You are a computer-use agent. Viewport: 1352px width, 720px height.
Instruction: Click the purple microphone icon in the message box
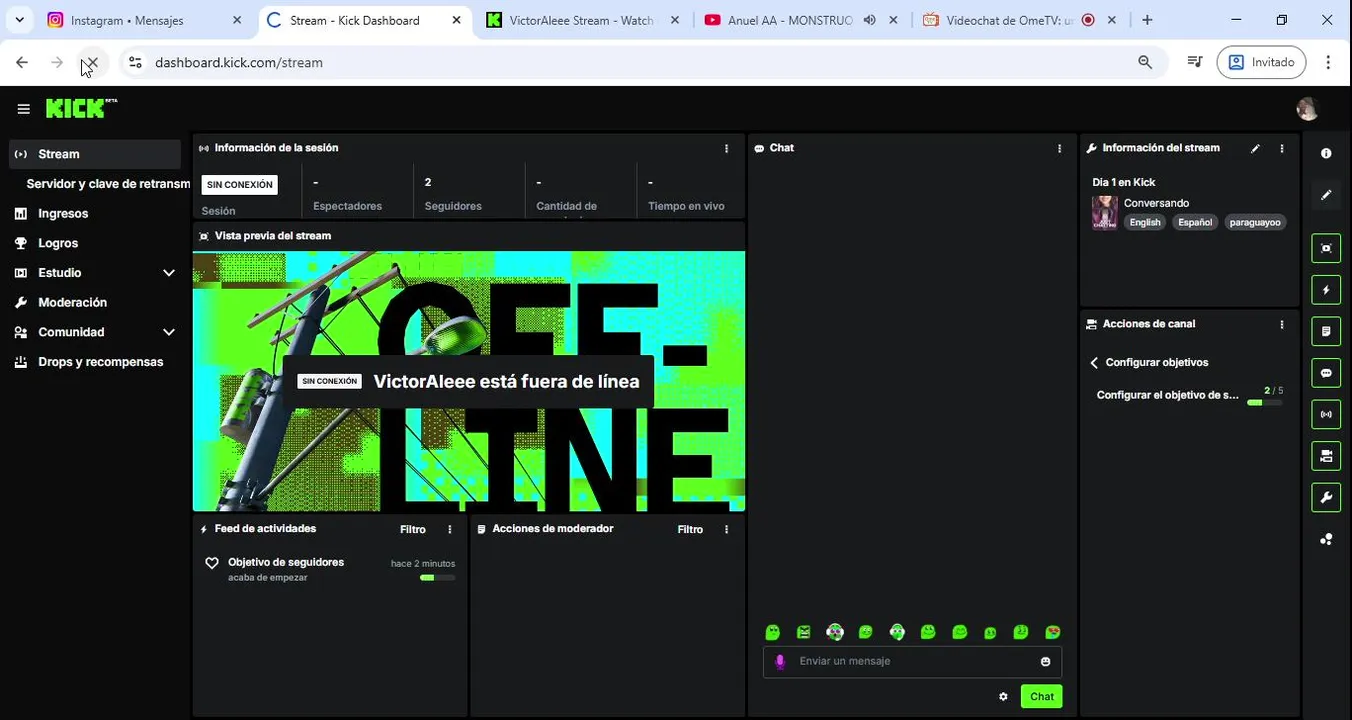tap(780, 661)
